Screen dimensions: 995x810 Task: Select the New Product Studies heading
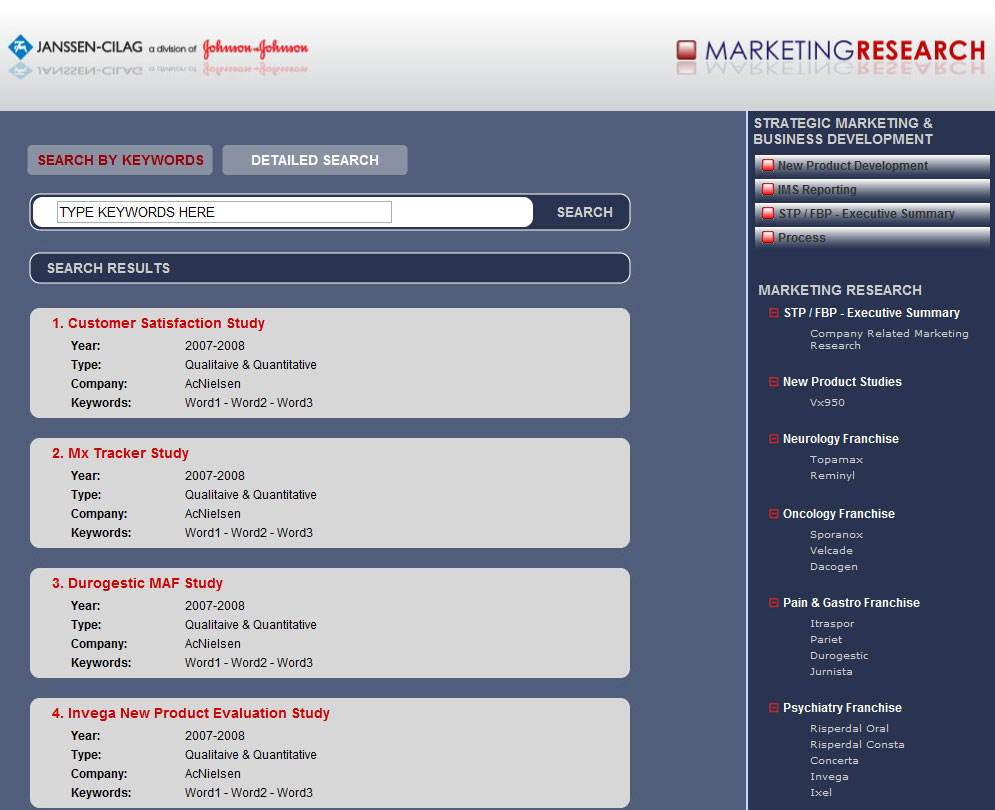click(842, 382)
